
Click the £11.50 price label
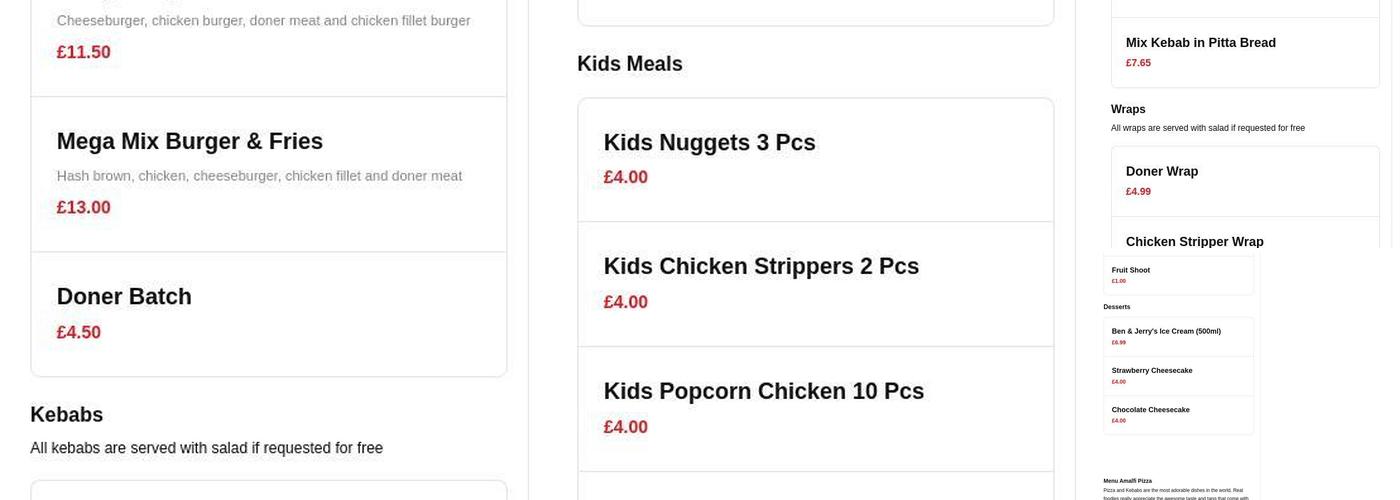coord(83,52)
